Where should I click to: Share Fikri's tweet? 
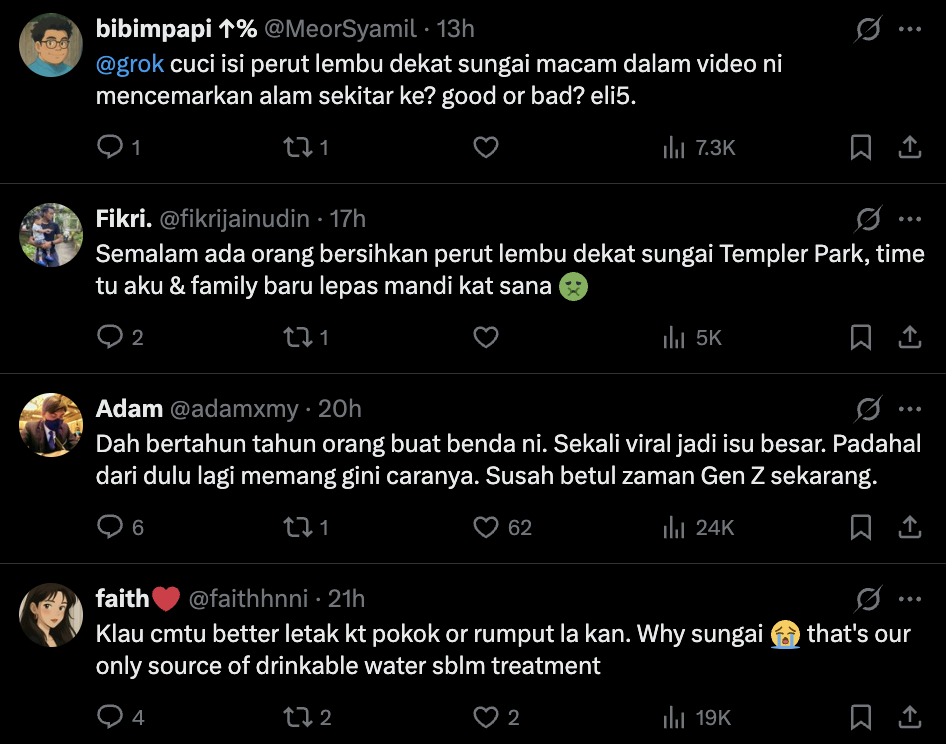pyautogui.click(x=909, y=338)
